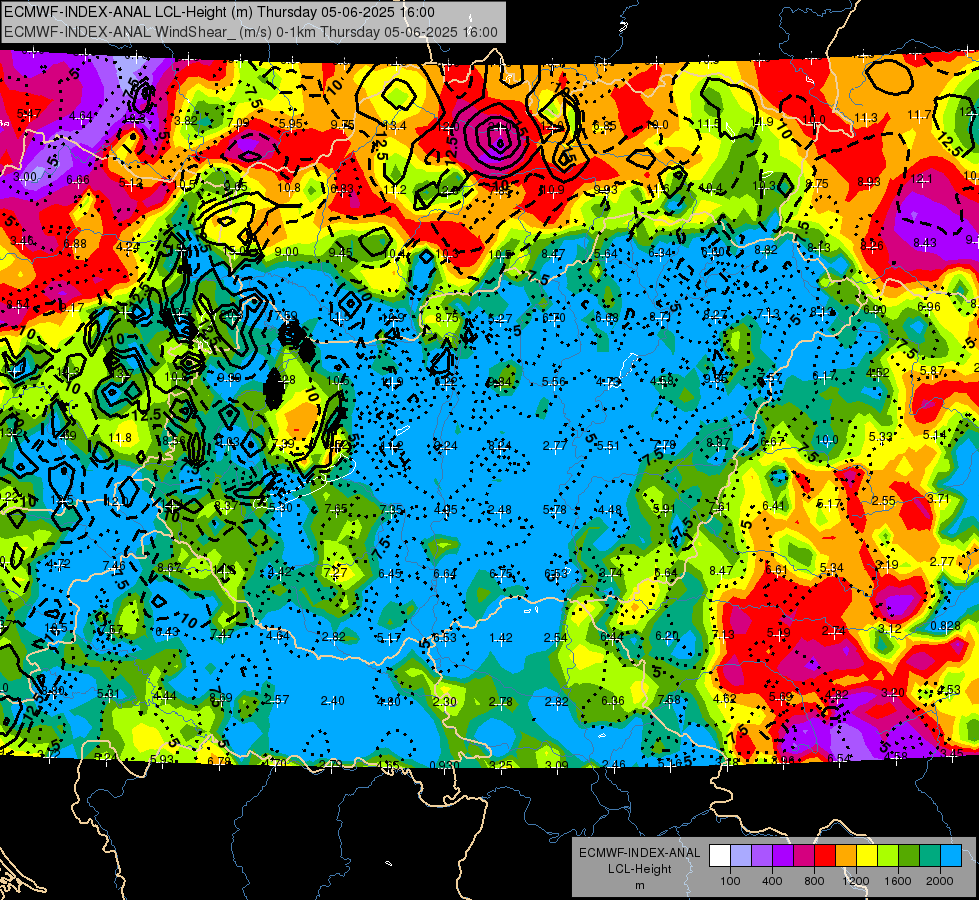This screenshot has height=900, width=979.
Task: Click the teal legend swatch left of 2000
Action: click(x=930, y=856)
